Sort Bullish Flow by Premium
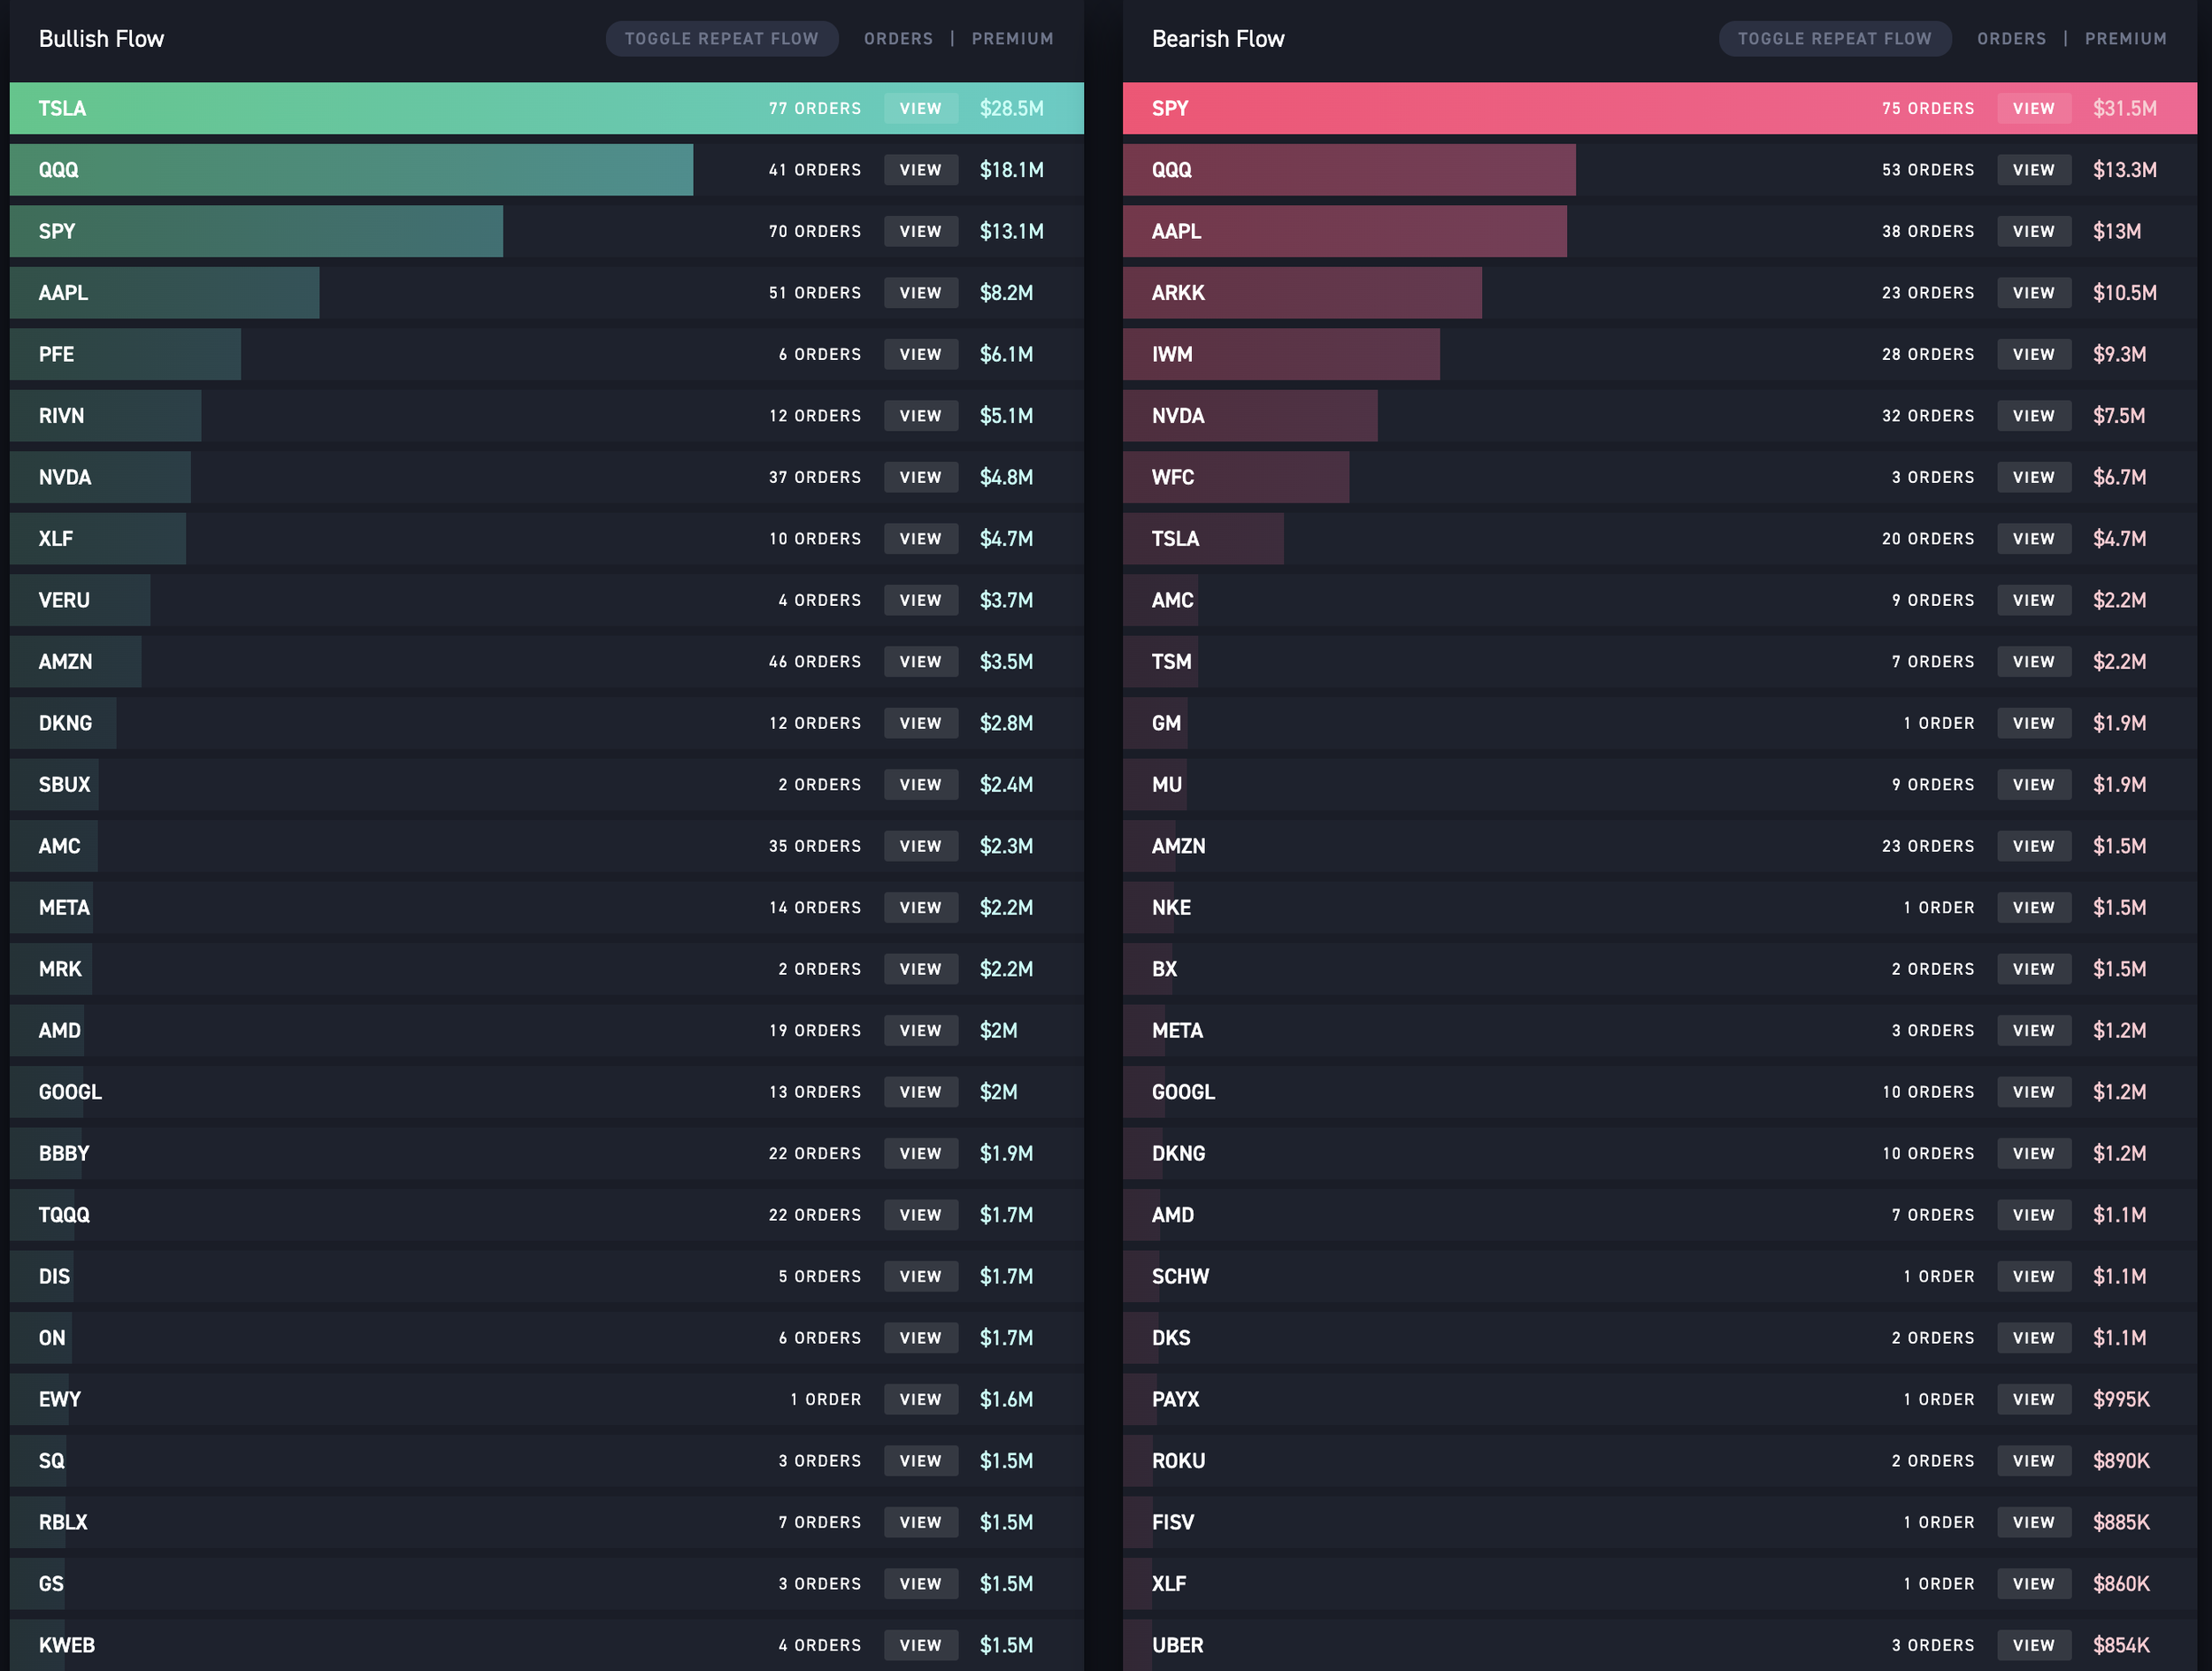2212x1671 pixels. 1012,39
